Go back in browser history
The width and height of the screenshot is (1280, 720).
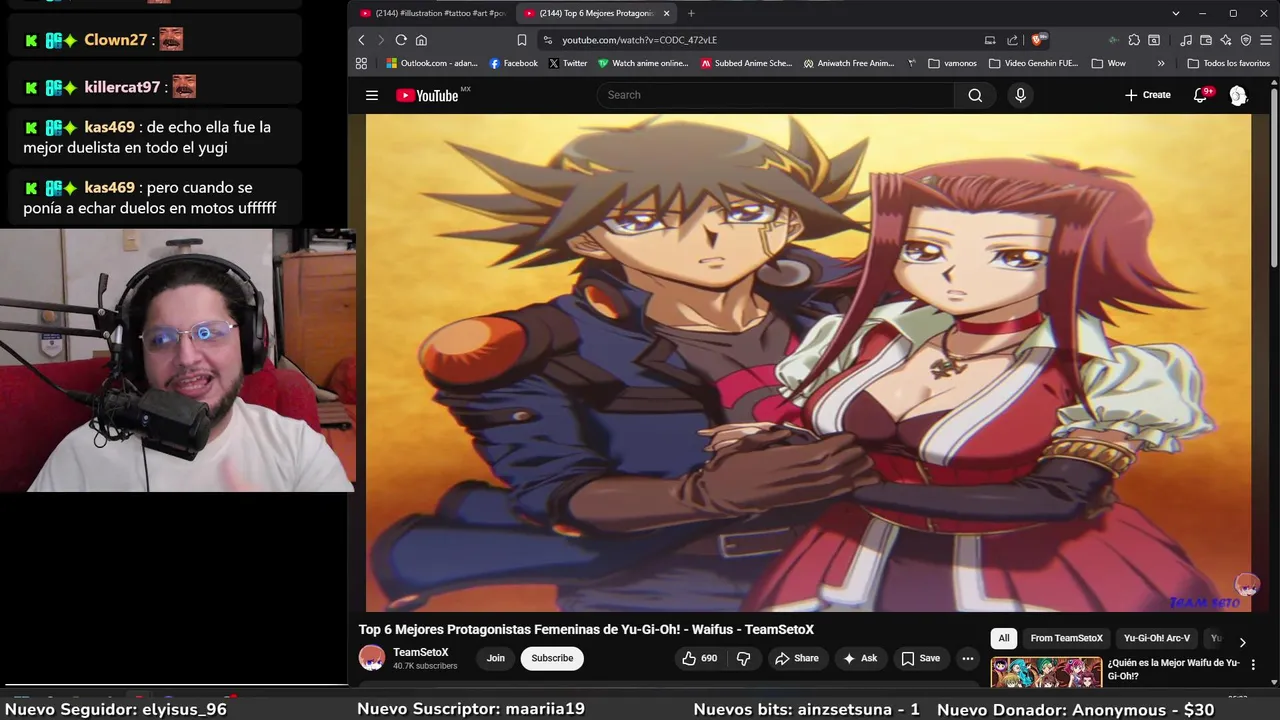click(362, 40)
